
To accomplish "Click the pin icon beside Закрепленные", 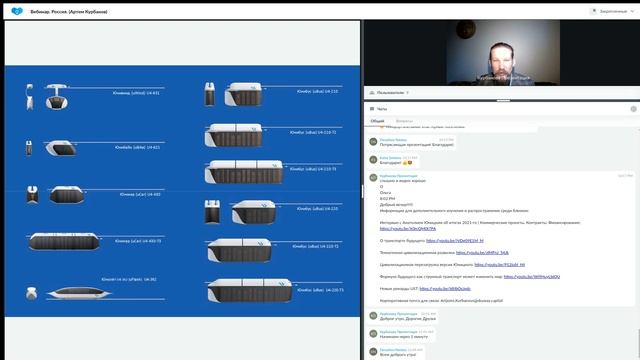I will click(594, 11).
